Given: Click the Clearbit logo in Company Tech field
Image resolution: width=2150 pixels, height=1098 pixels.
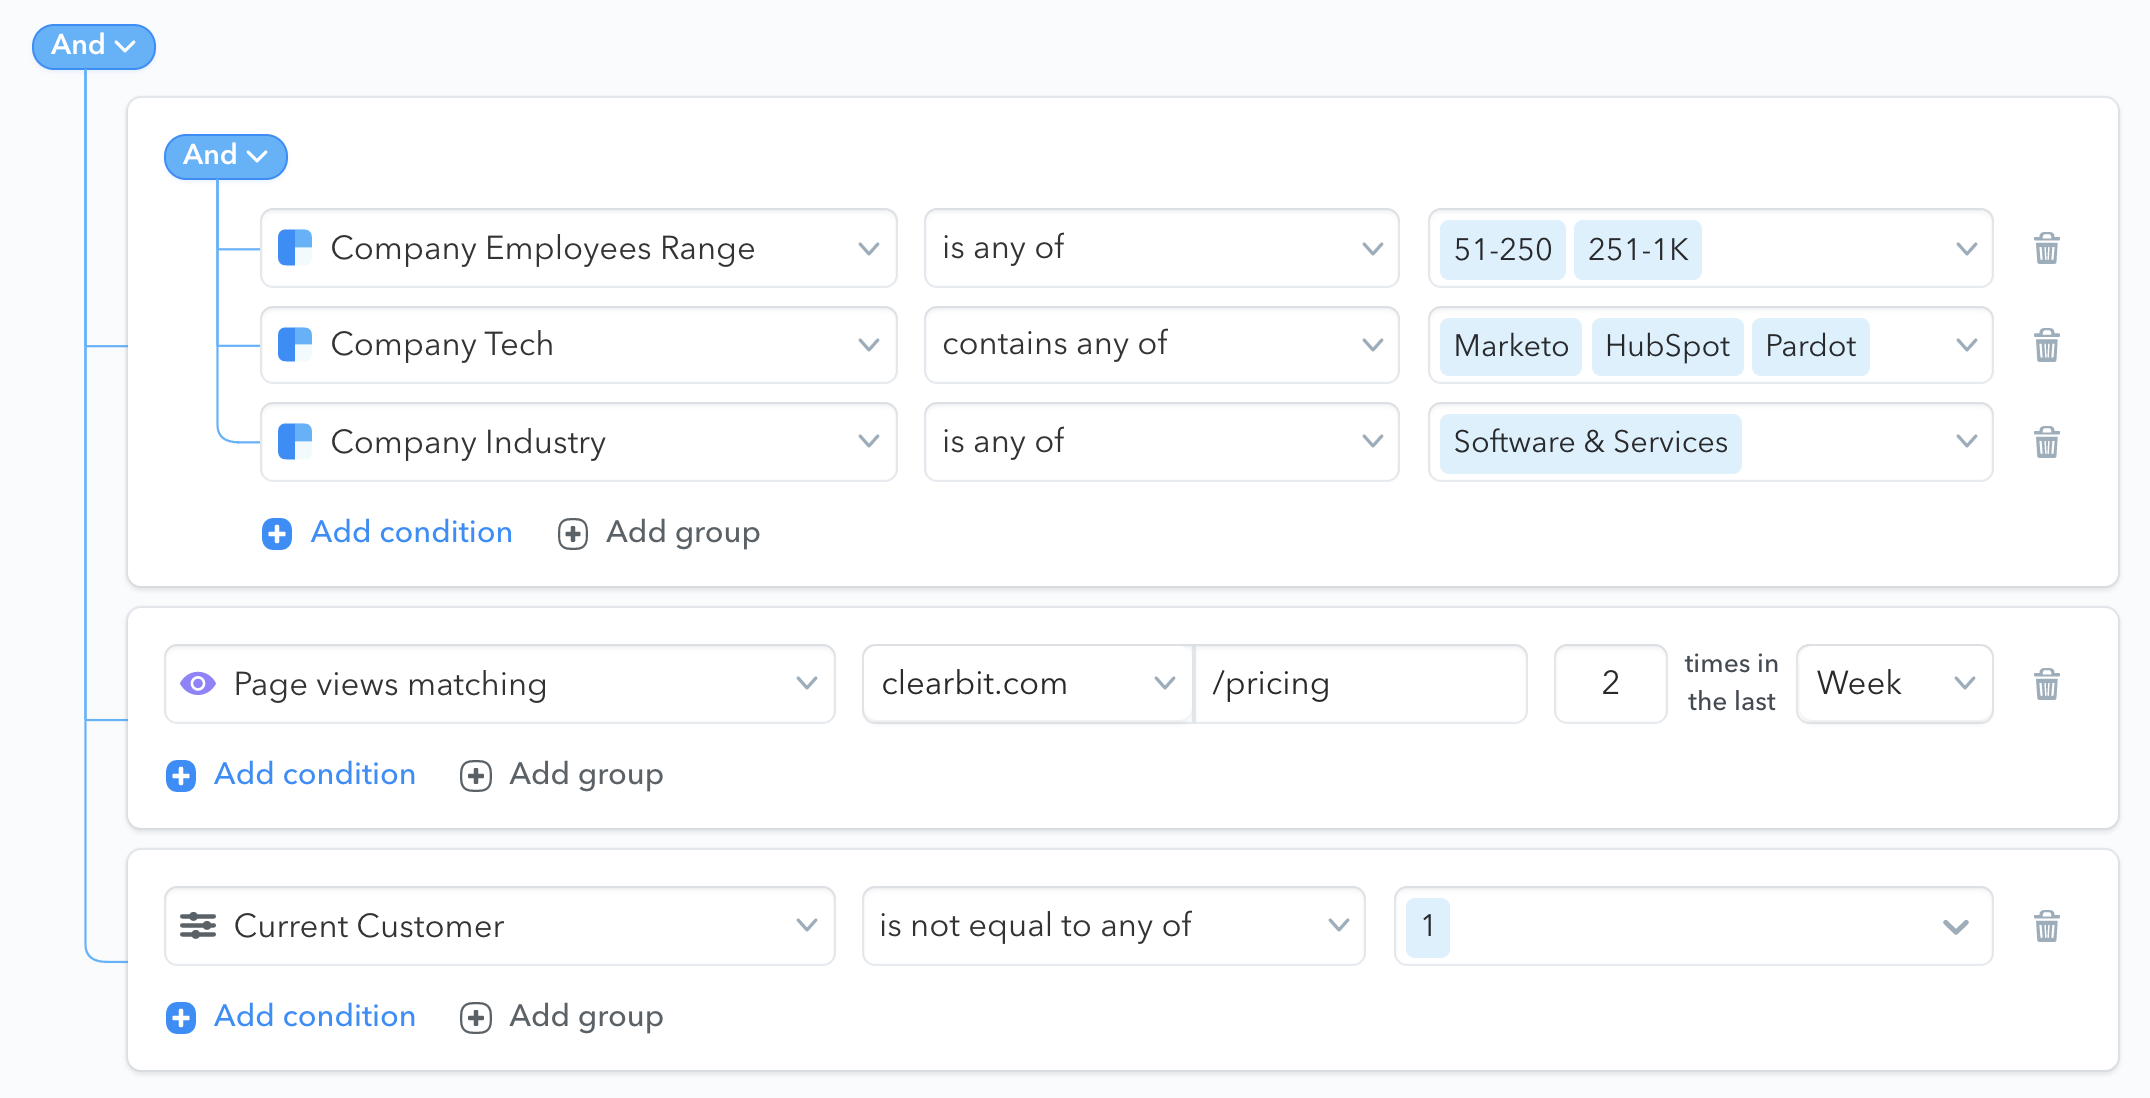Looking at the screenshot, I should [295, 345].
